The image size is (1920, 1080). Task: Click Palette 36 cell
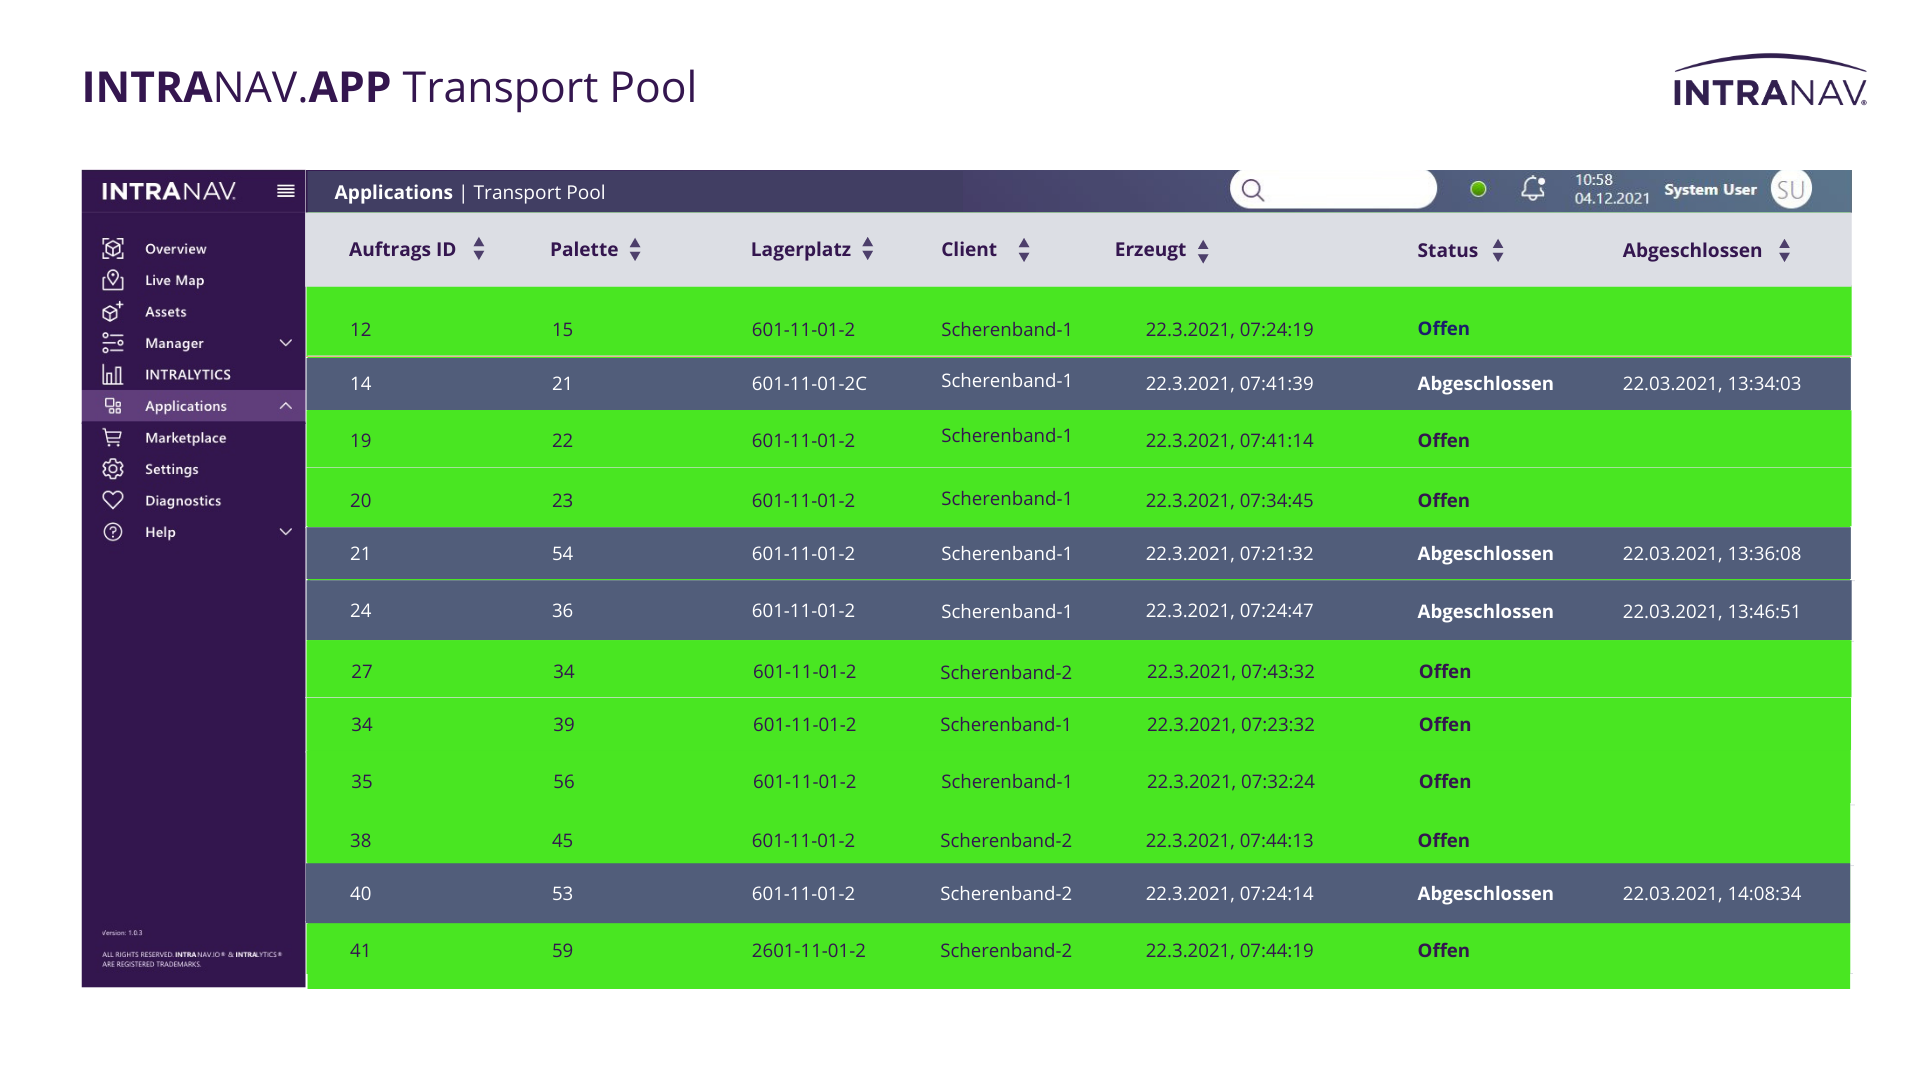tap(562, 610)
